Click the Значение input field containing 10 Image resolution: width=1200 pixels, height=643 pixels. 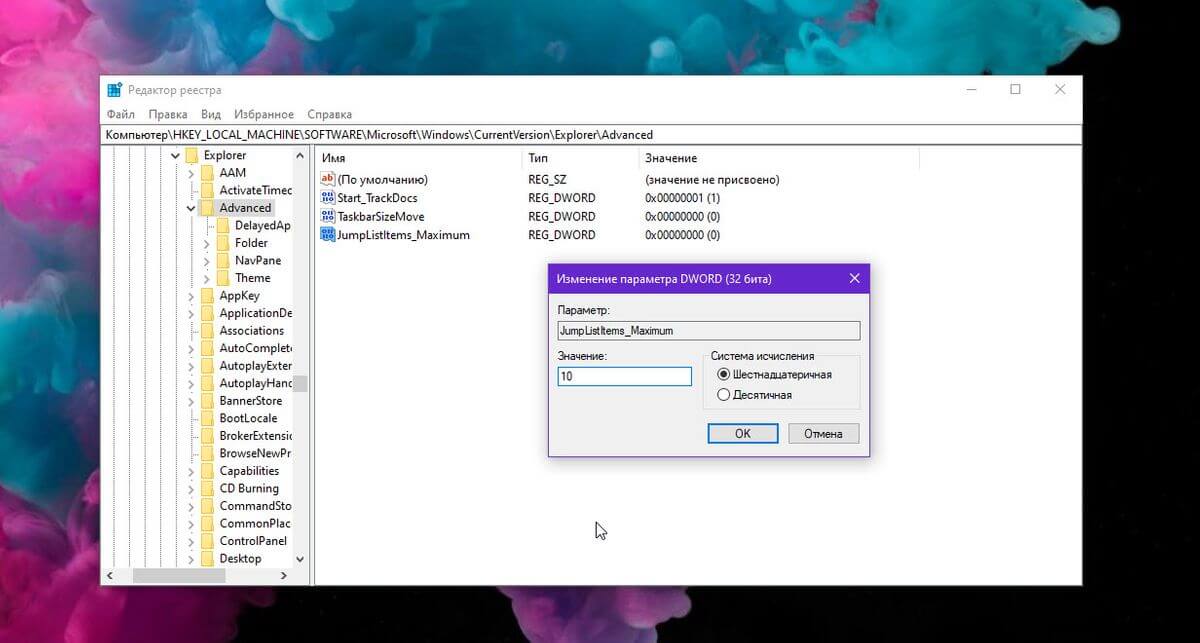pos(625,376)
